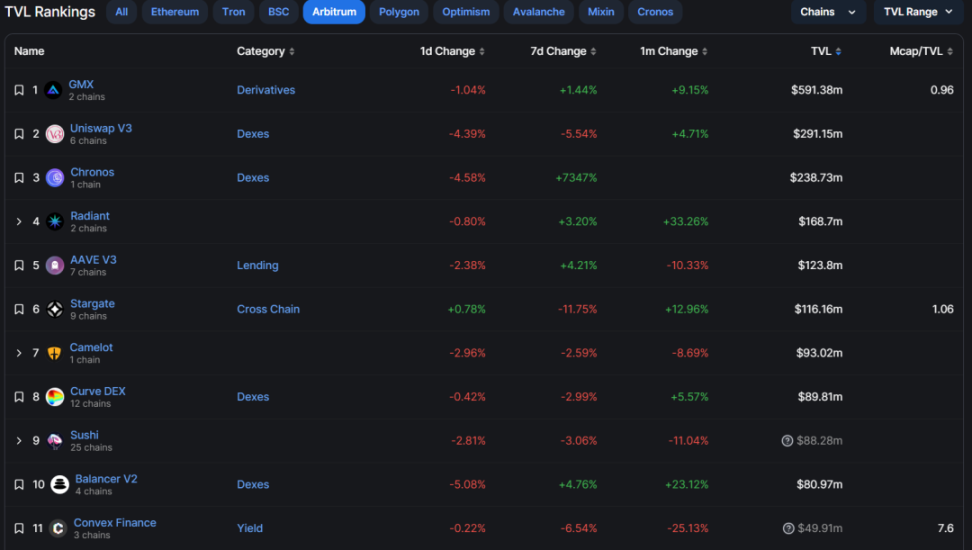Viewport: 972px width, 550px height.
Task: Click the Radiant protocol logo icon
Action: click(x=55, y=222)
